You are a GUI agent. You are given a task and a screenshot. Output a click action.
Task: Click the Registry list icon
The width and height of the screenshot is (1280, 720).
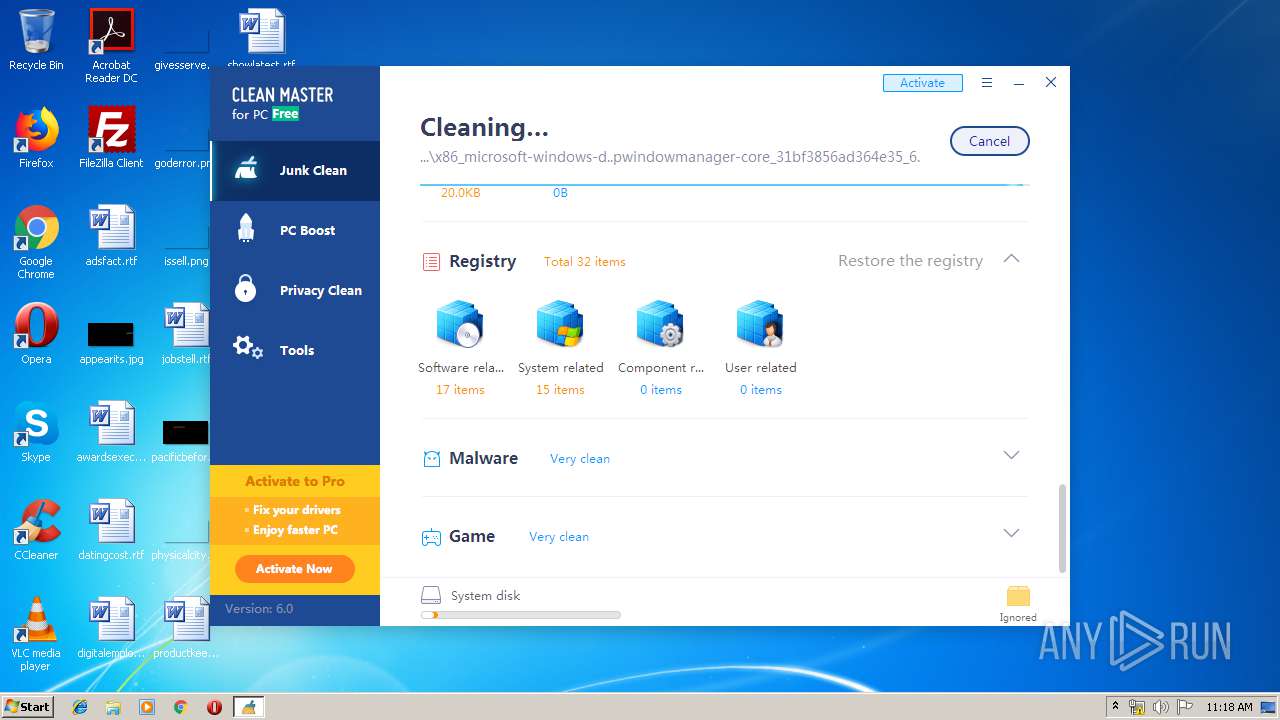point(431,262)
